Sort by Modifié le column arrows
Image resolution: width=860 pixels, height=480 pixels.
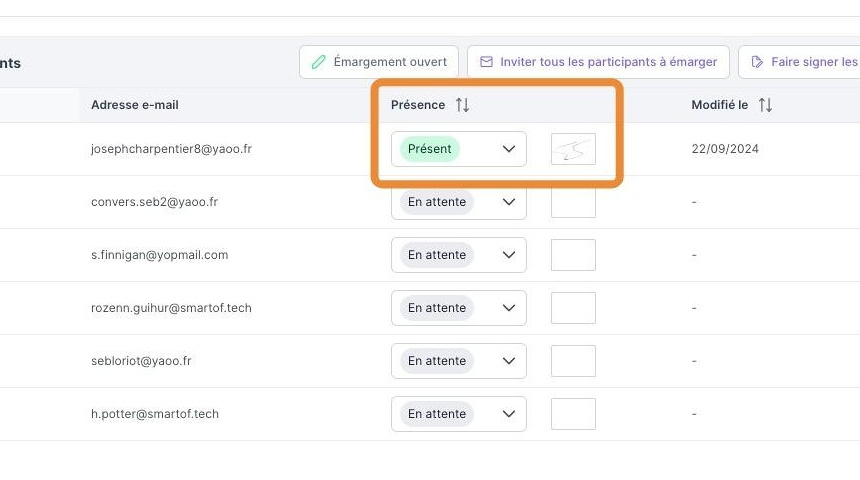(765, 105)
